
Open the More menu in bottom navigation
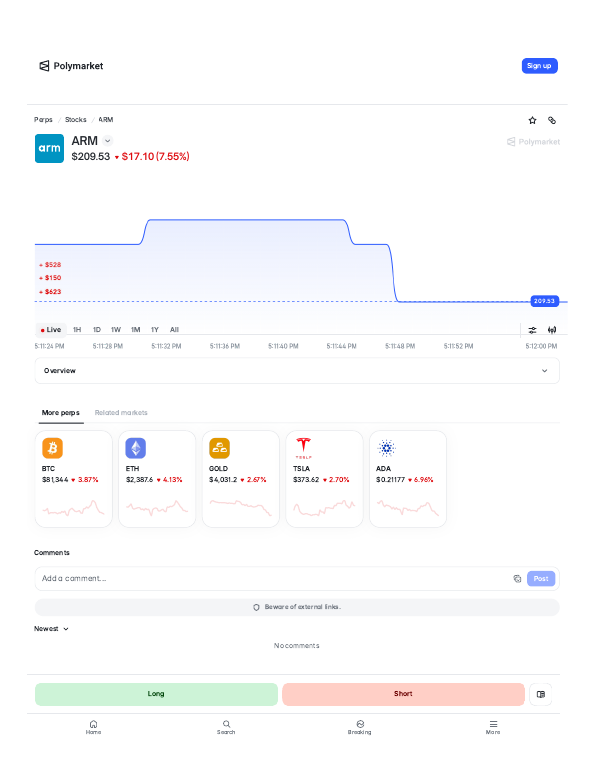[493, 727]
